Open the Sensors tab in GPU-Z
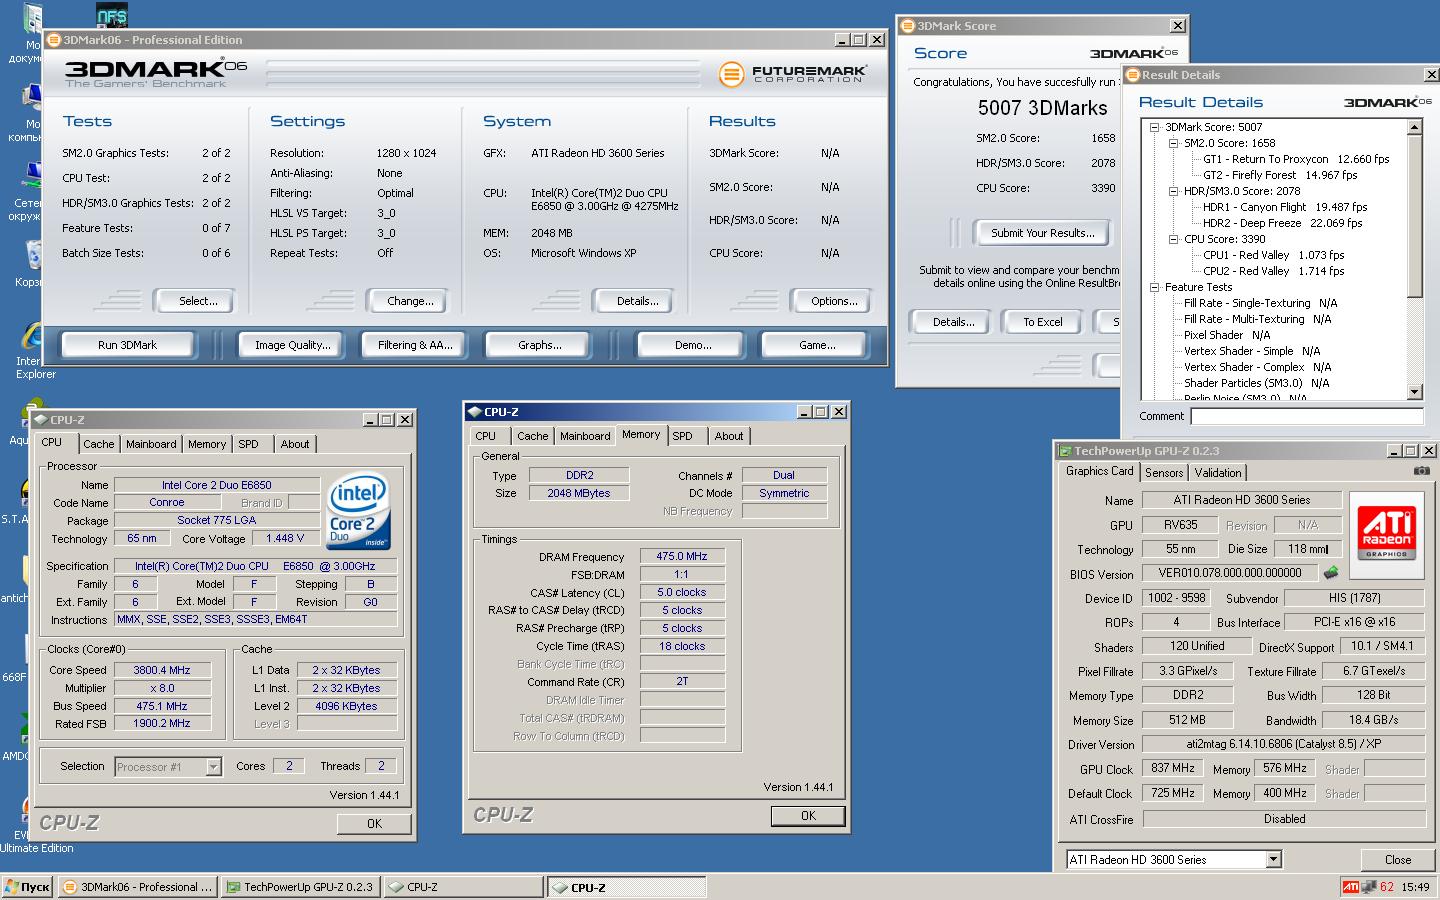This screenshot has width=1440, height=900. [x=1164, y=473]
